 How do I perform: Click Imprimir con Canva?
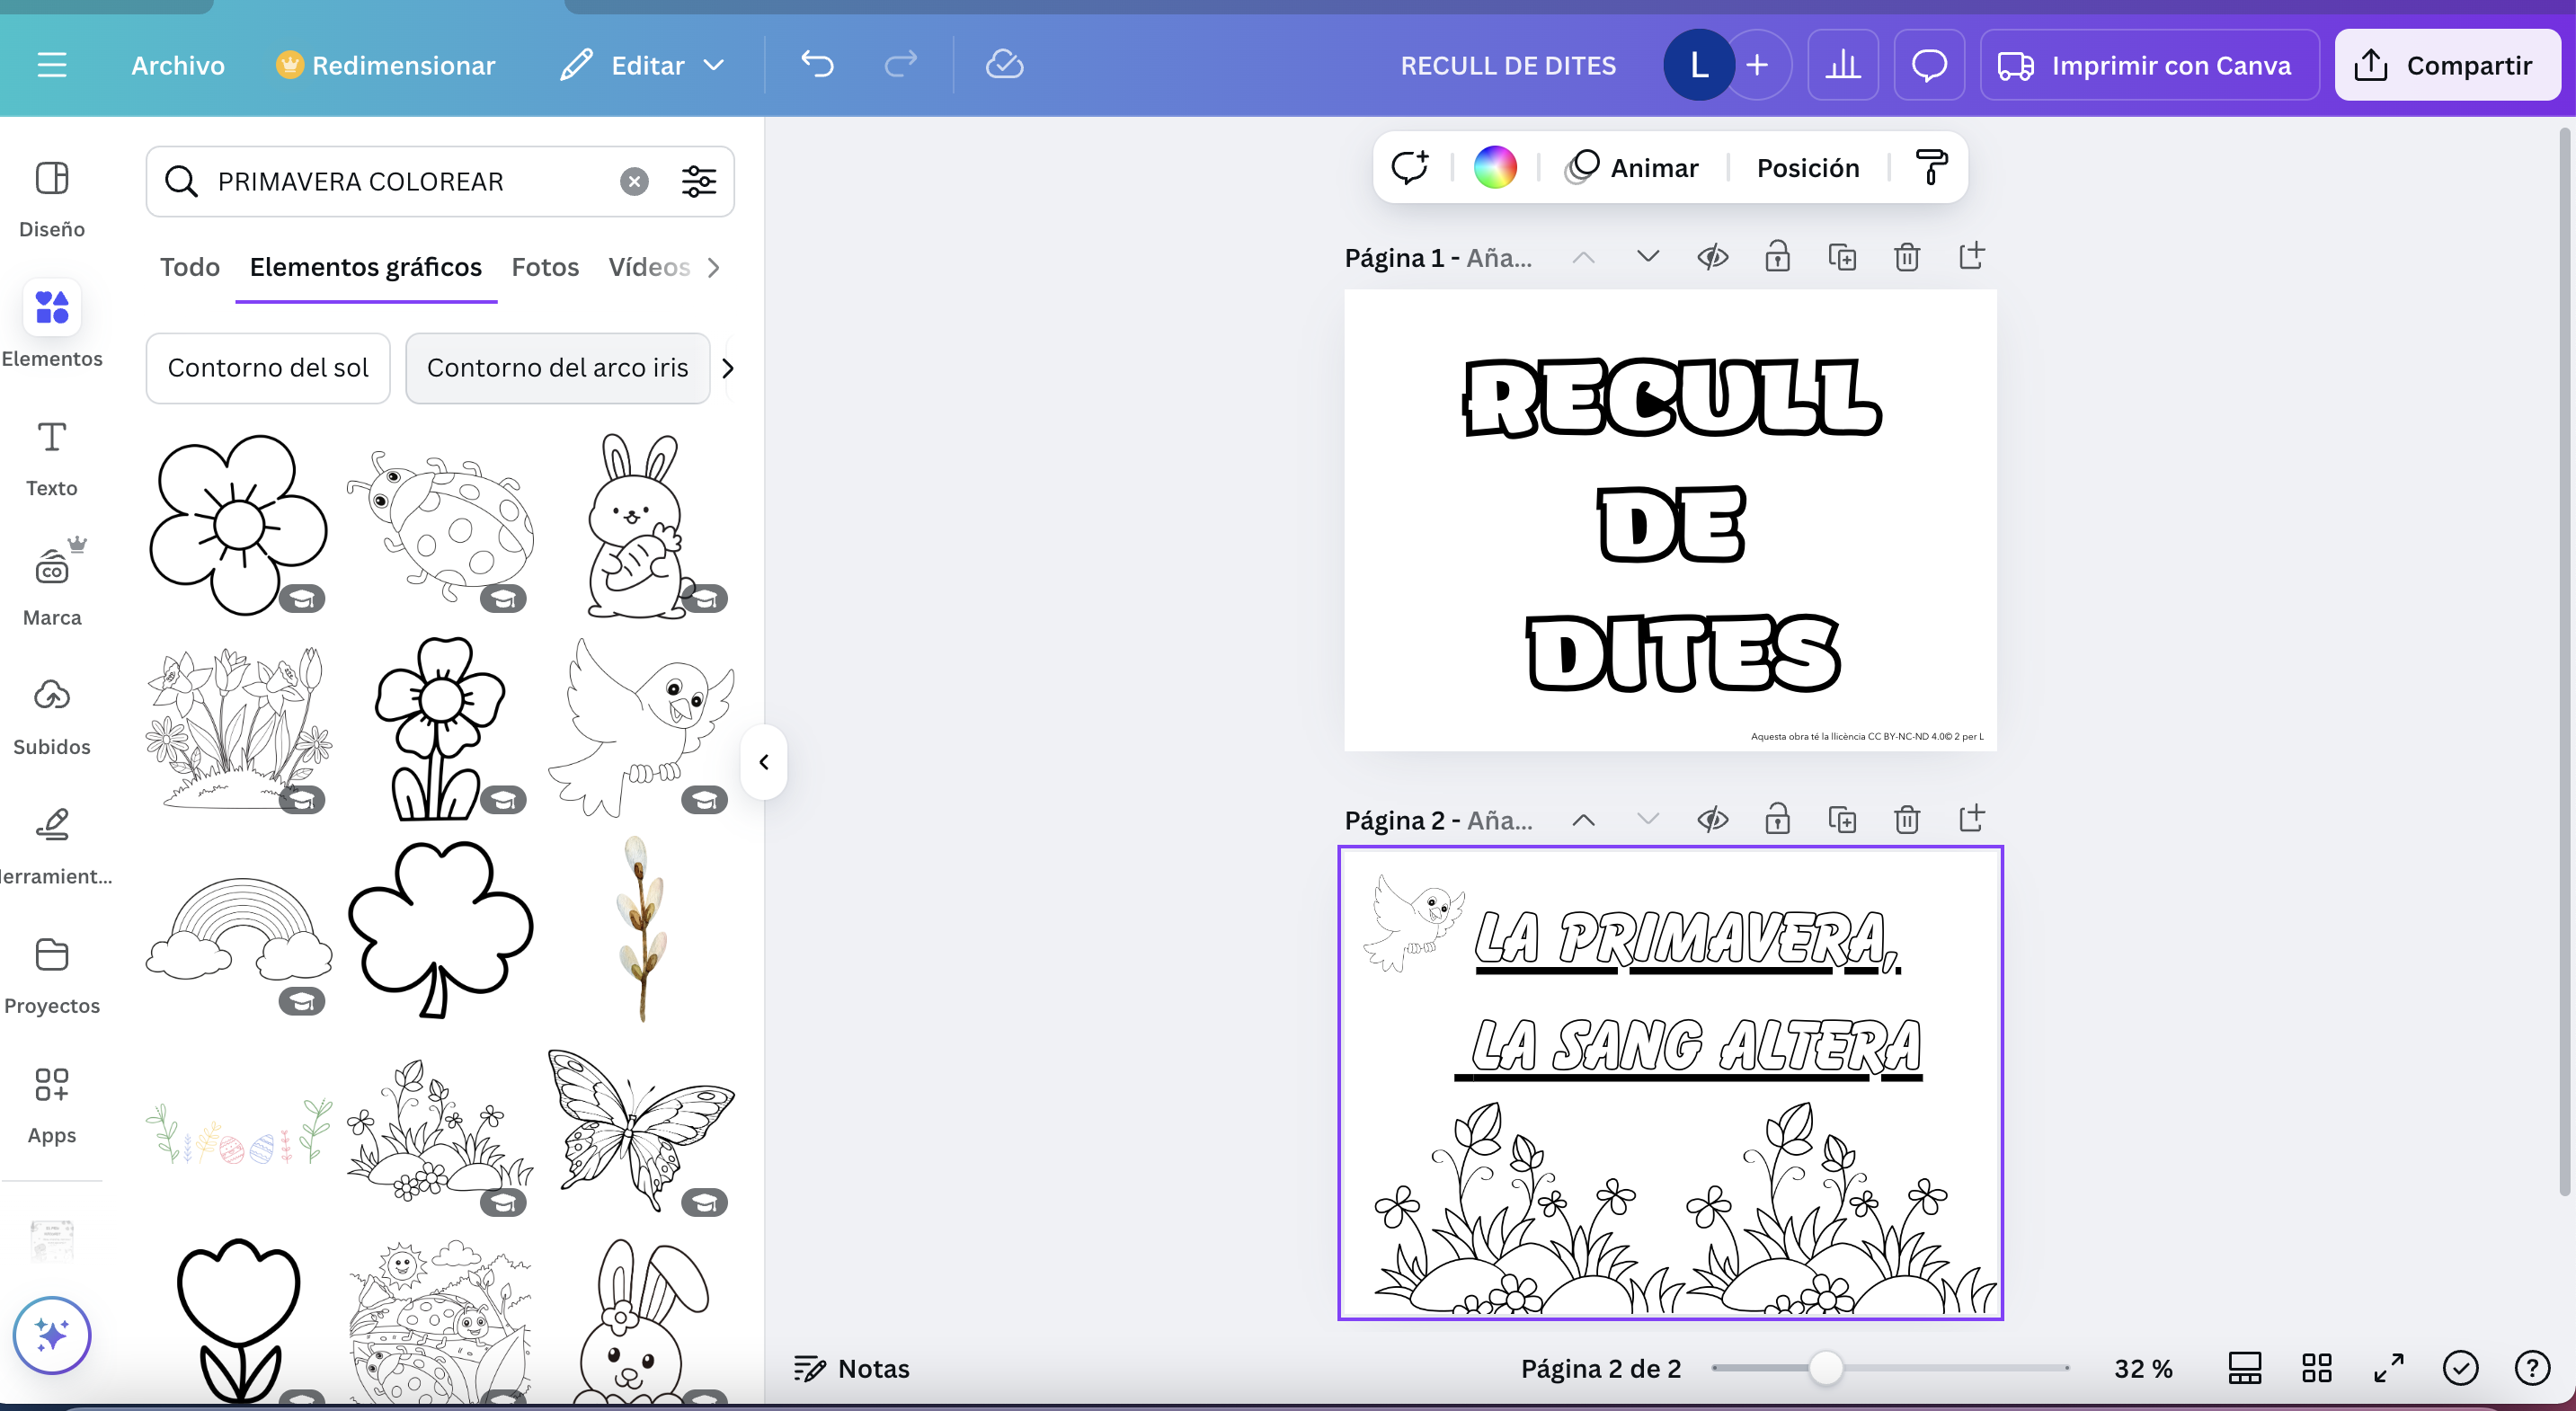click(x=2148, y=64)
